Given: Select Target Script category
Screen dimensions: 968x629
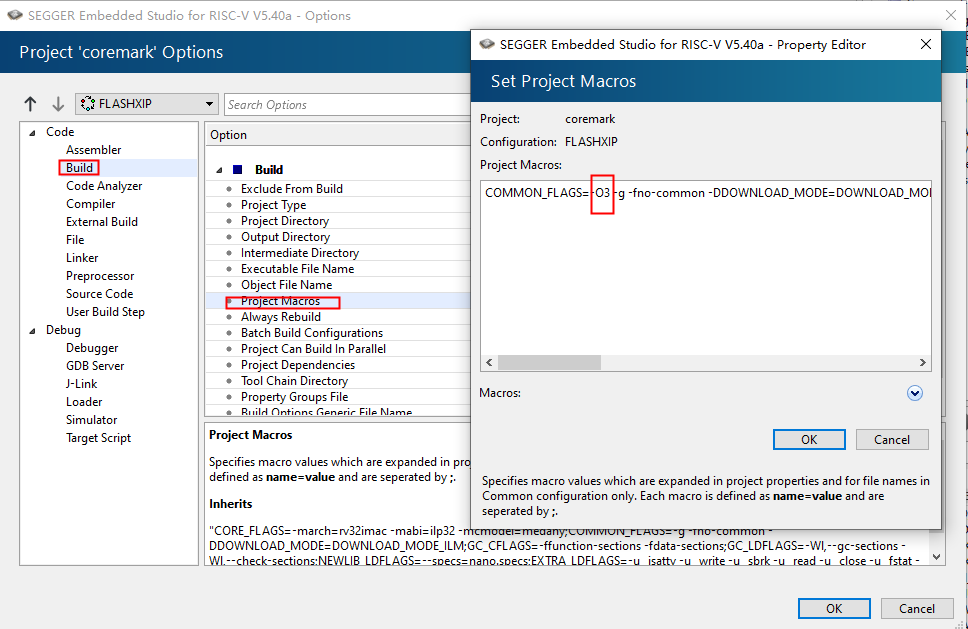Looking at the screenshot, I should (98, 438).
